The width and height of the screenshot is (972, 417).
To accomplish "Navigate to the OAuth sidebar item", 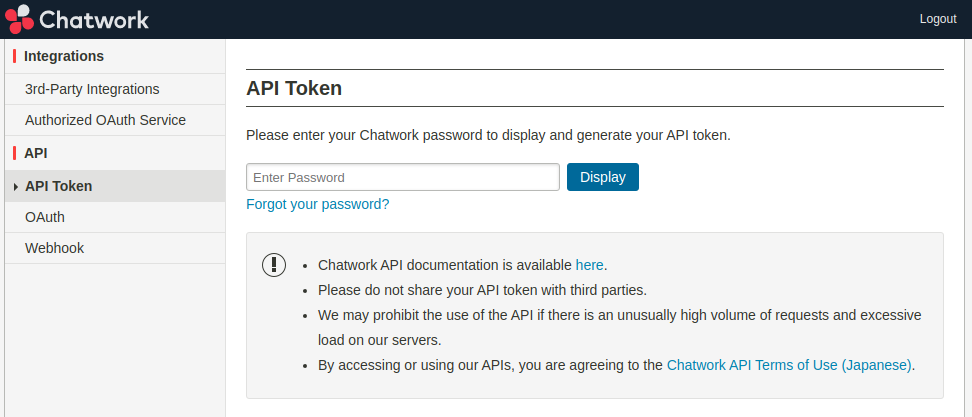I will coord(45,217).
